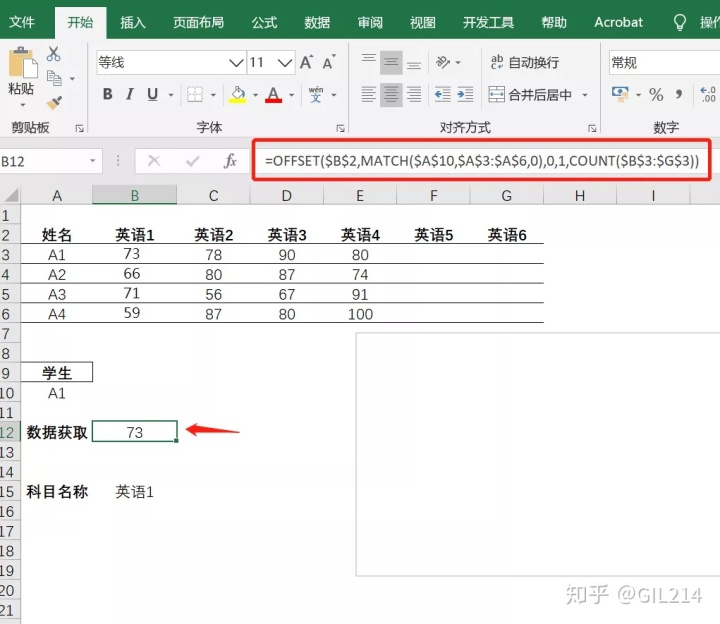
Task: Open clipboard pane launcher
Action: pyautogui.click(x=79, y=129)
